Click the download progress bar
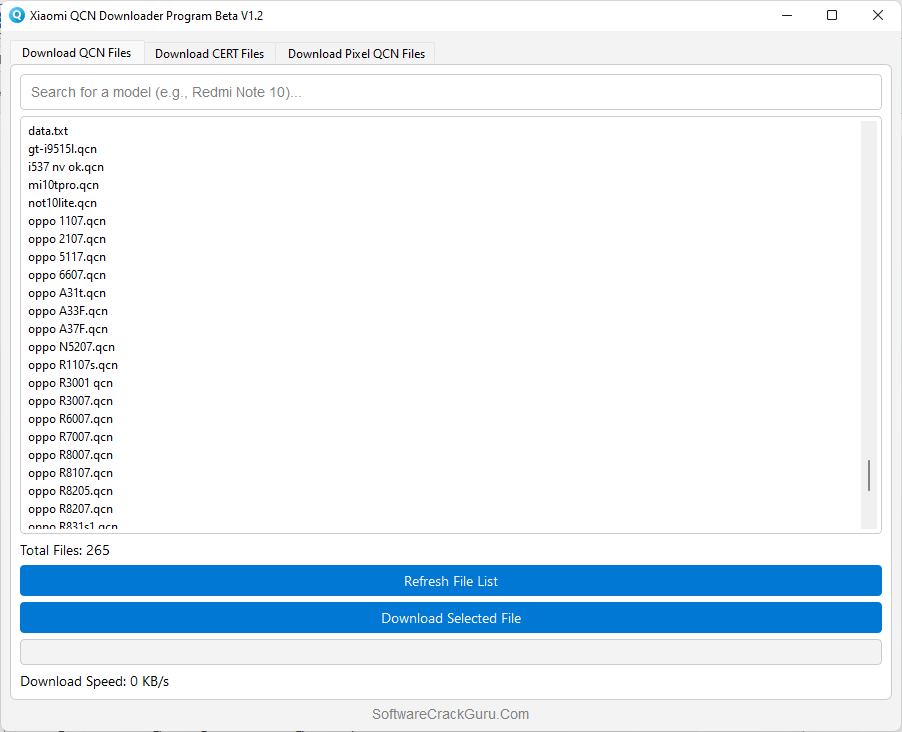 point(450,652)
